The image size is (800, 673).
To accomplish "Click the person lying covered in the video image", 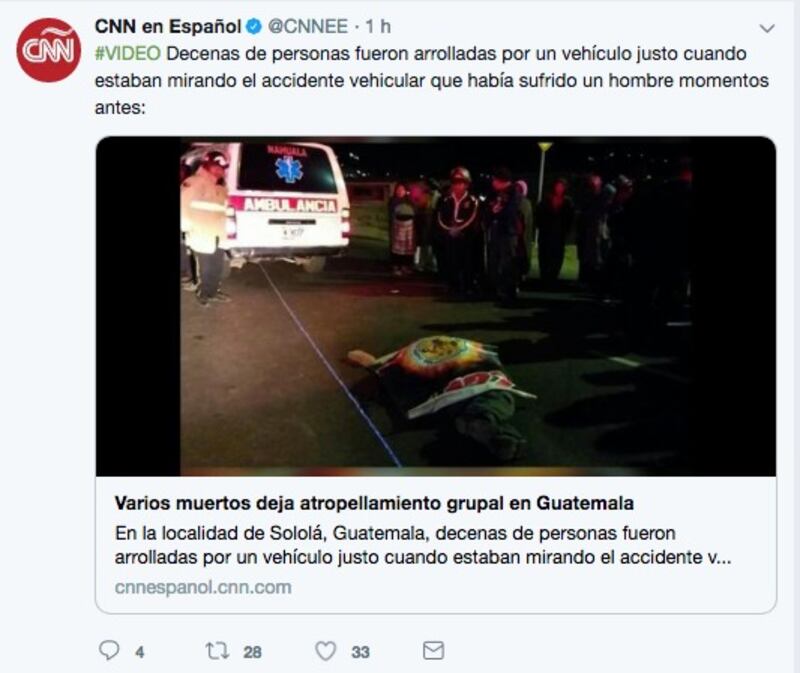I will 441,394.
